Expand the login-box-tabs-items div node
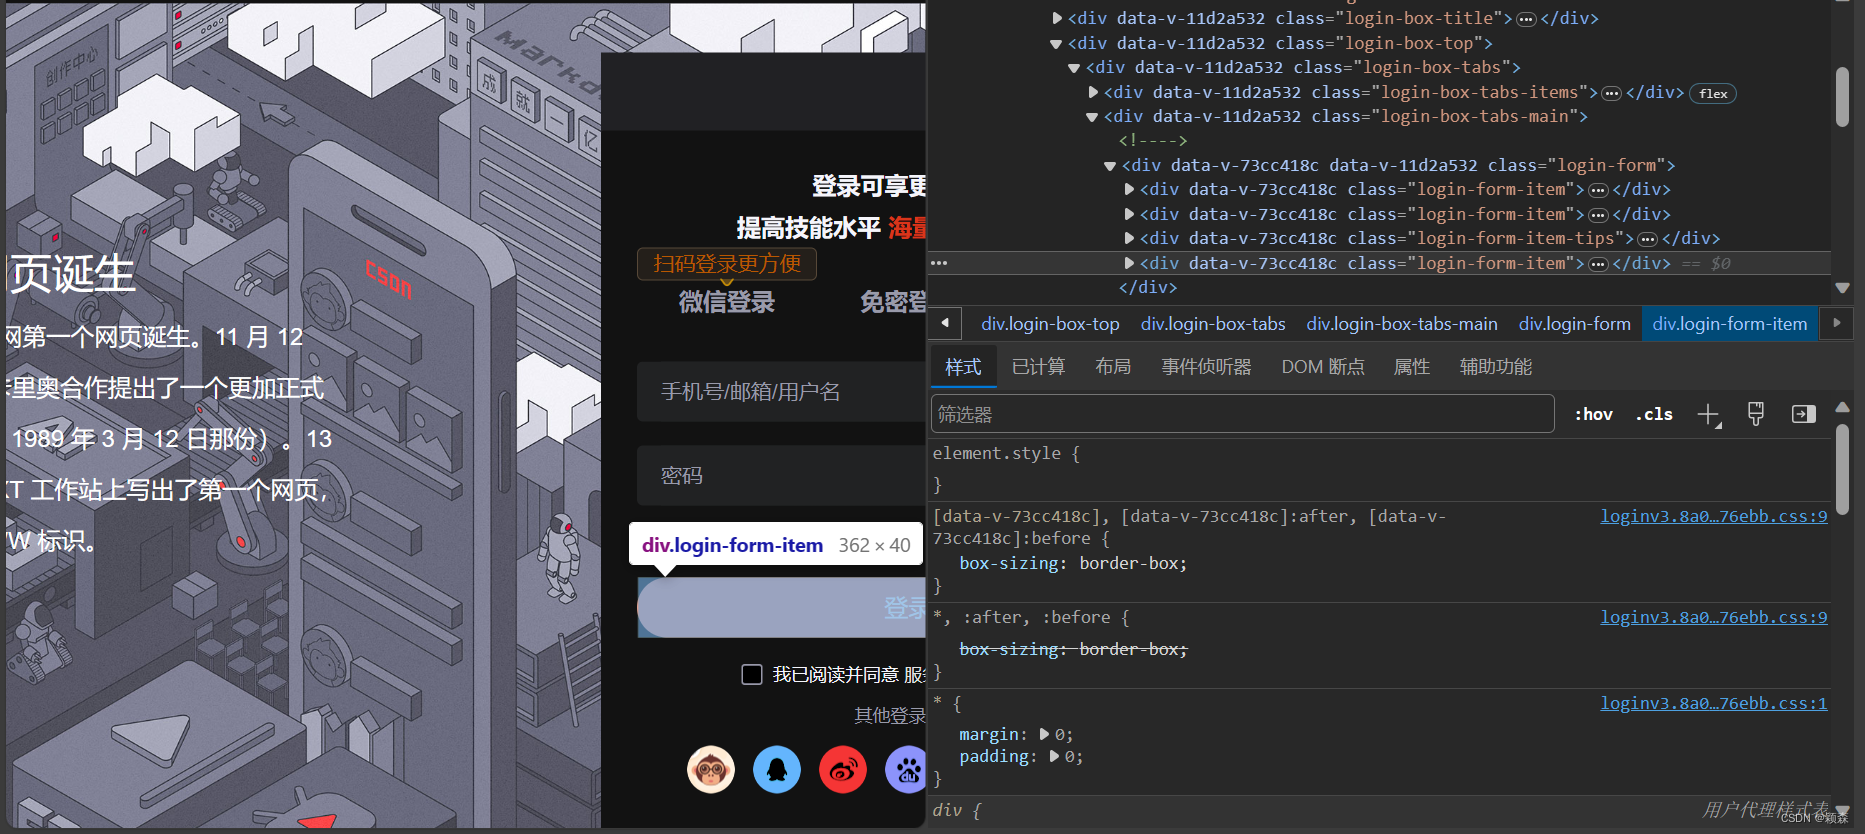The width and height of the screenshot is (1865, 834). (1093, 92)
